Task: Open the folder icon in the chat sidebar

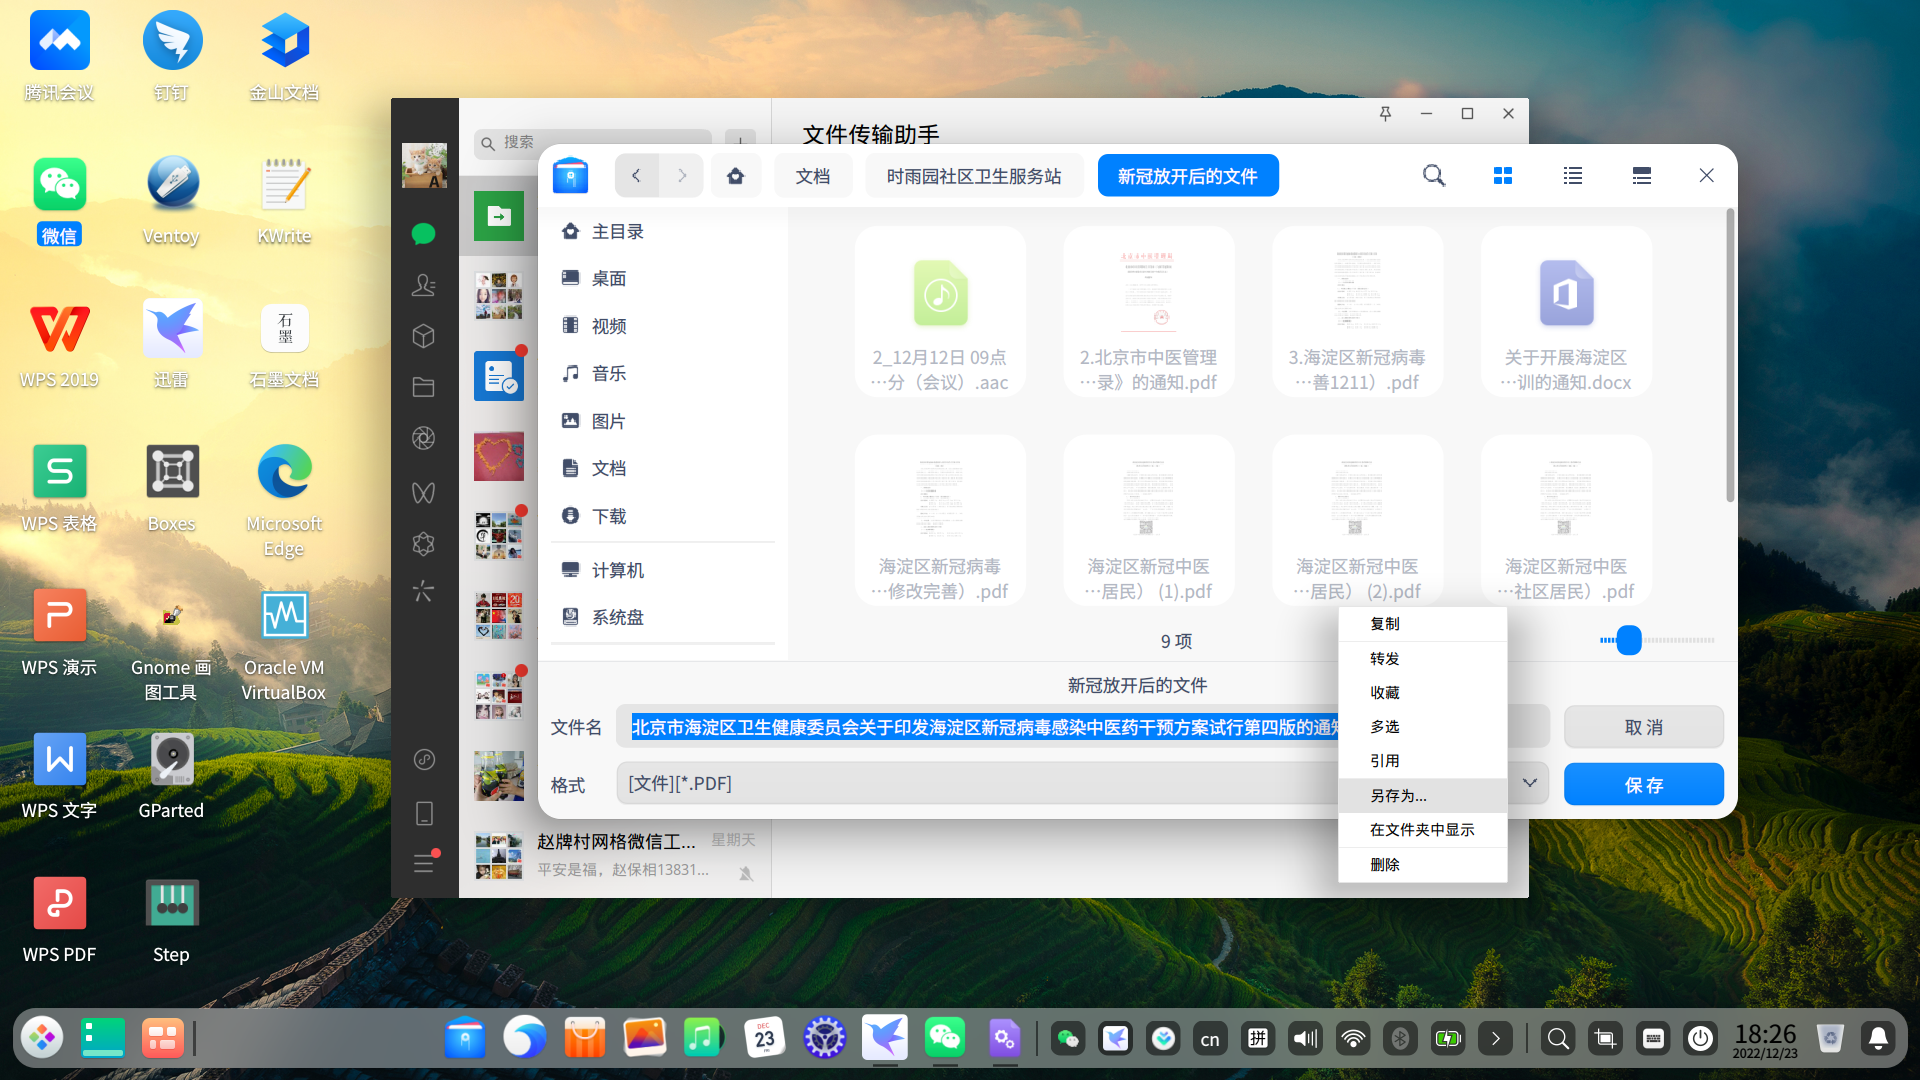Action: pos(423,388)
